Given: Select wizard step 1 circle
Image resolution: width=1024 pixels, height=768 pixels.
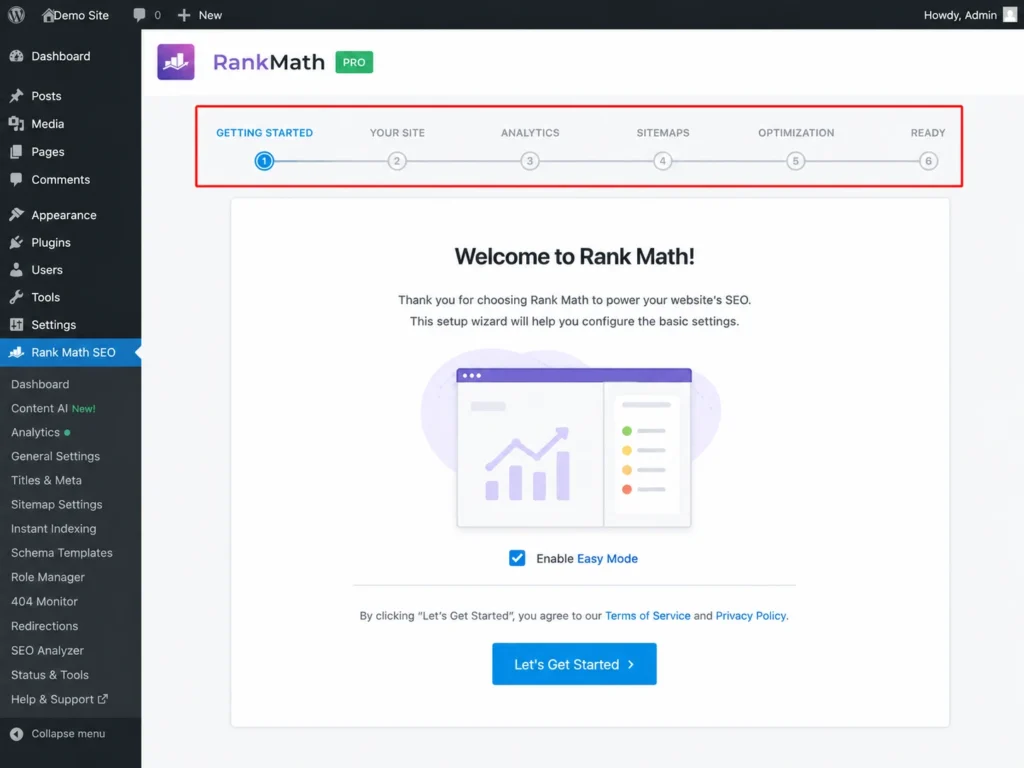Looking at the screenshot, I should pos(264,161).
